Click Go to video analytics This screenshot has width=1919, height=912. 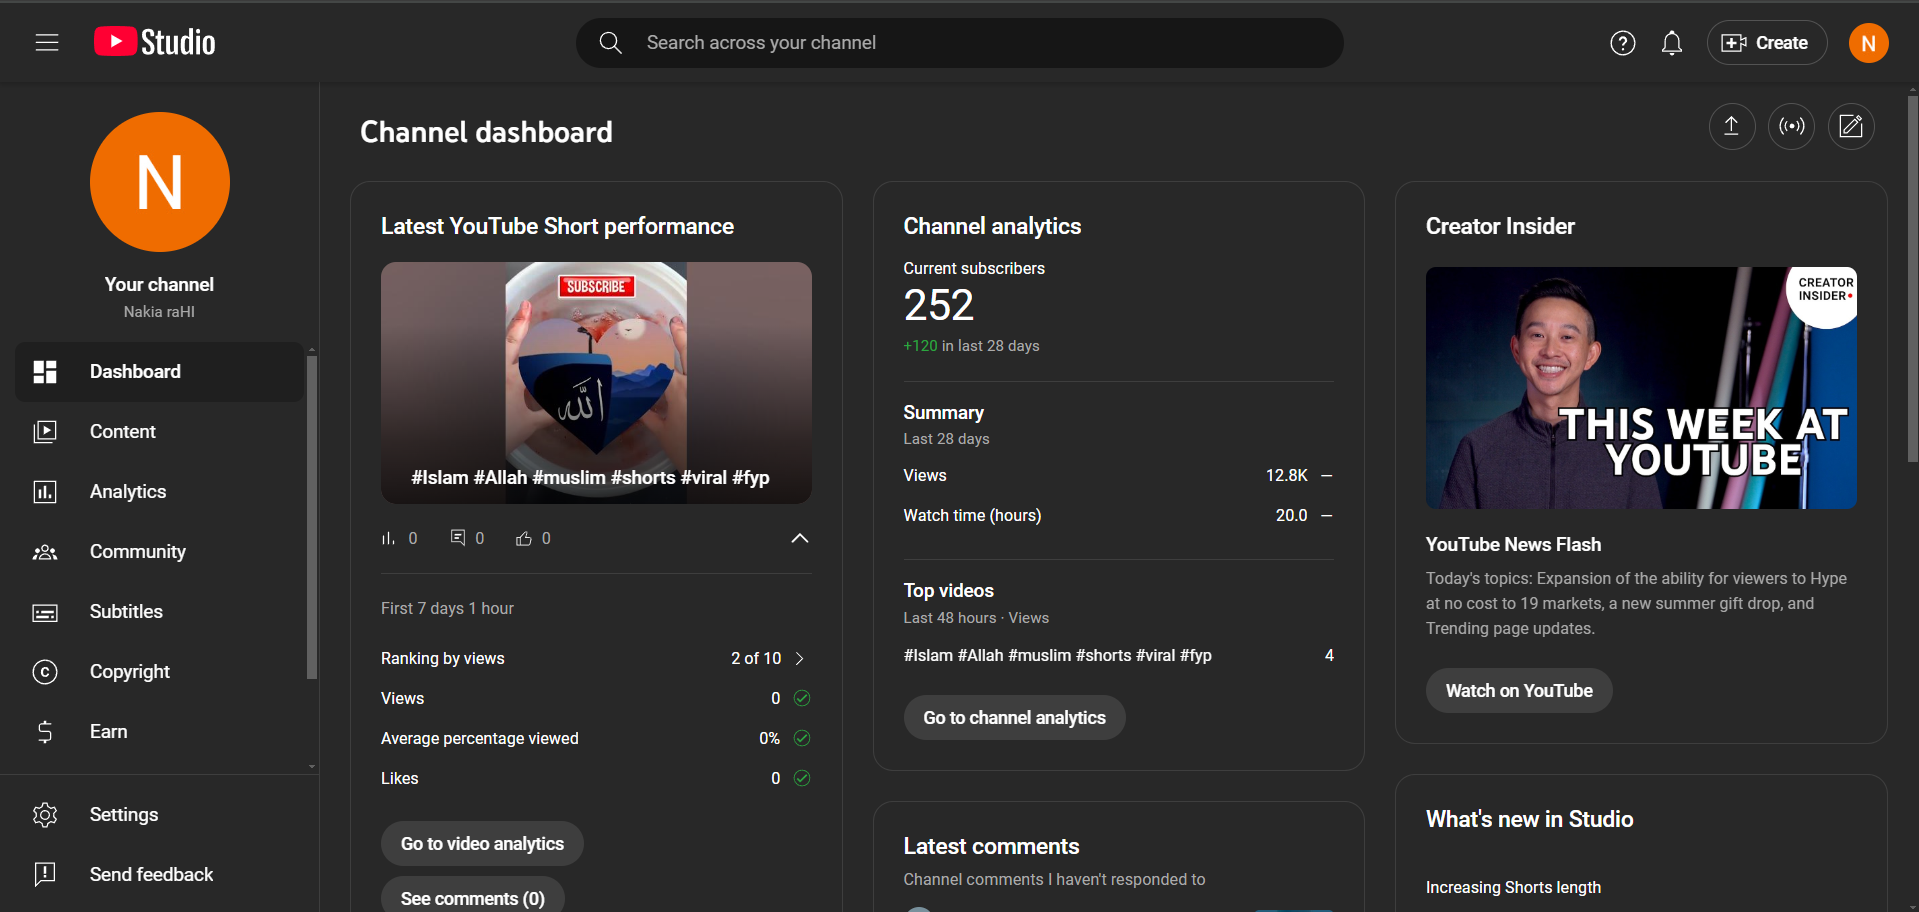click(x=482, y=844)
